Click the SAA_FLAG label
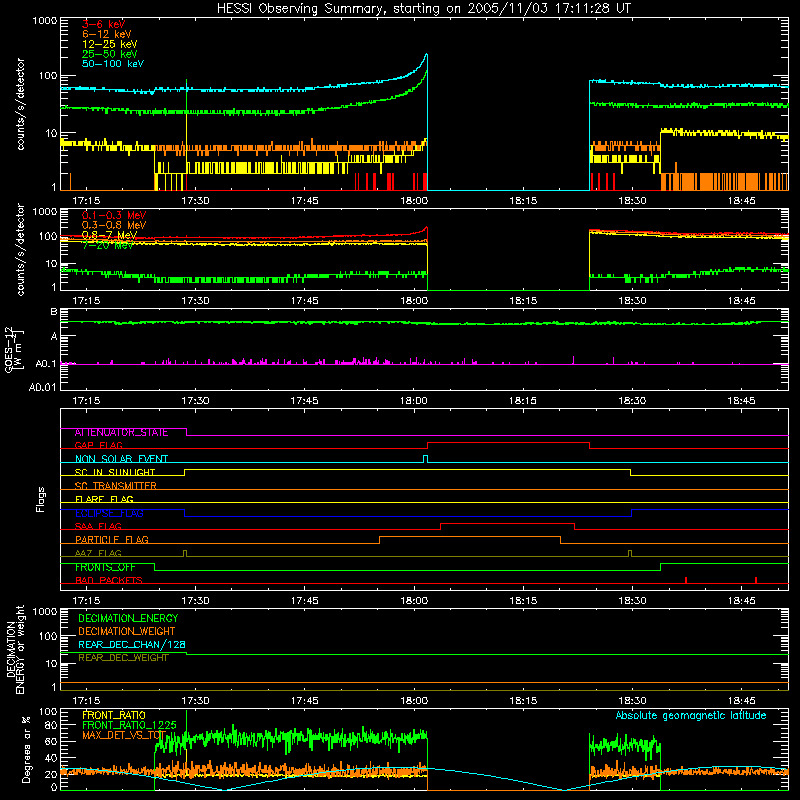The height and width of the screenshot is (800, 800). (98, 526)
